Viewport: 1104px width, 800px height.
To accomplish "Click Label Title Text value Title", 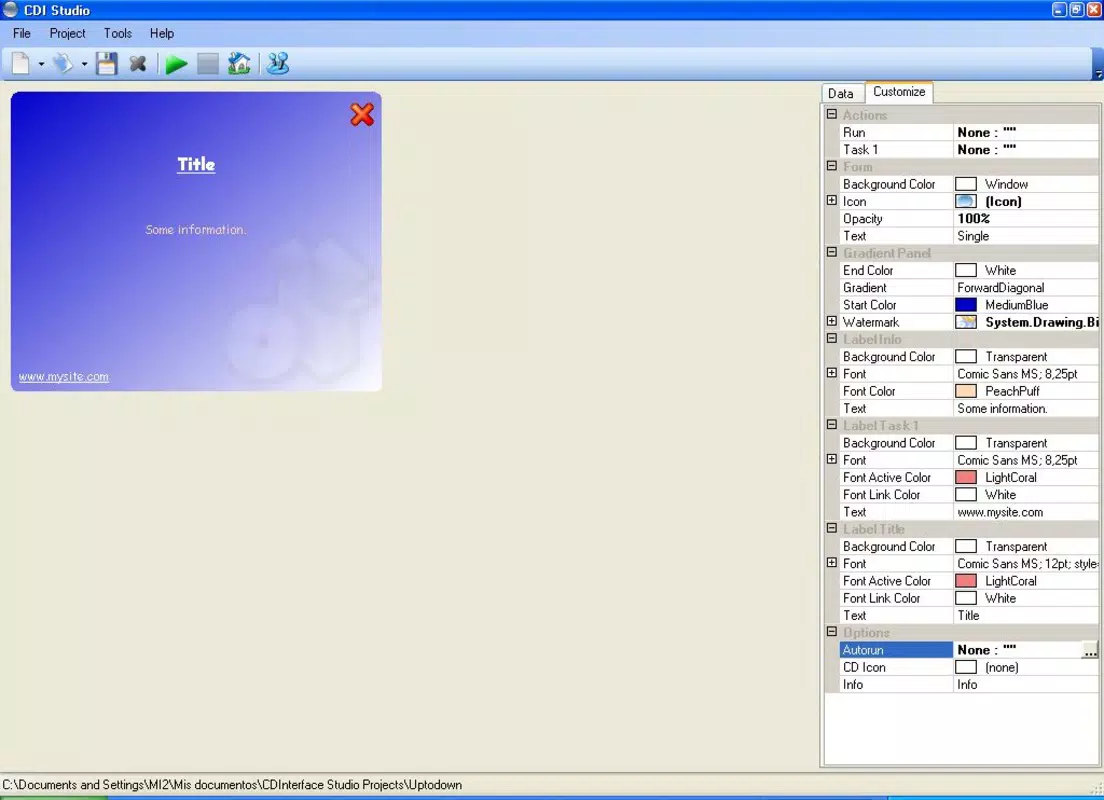I will tap(968, 615).
